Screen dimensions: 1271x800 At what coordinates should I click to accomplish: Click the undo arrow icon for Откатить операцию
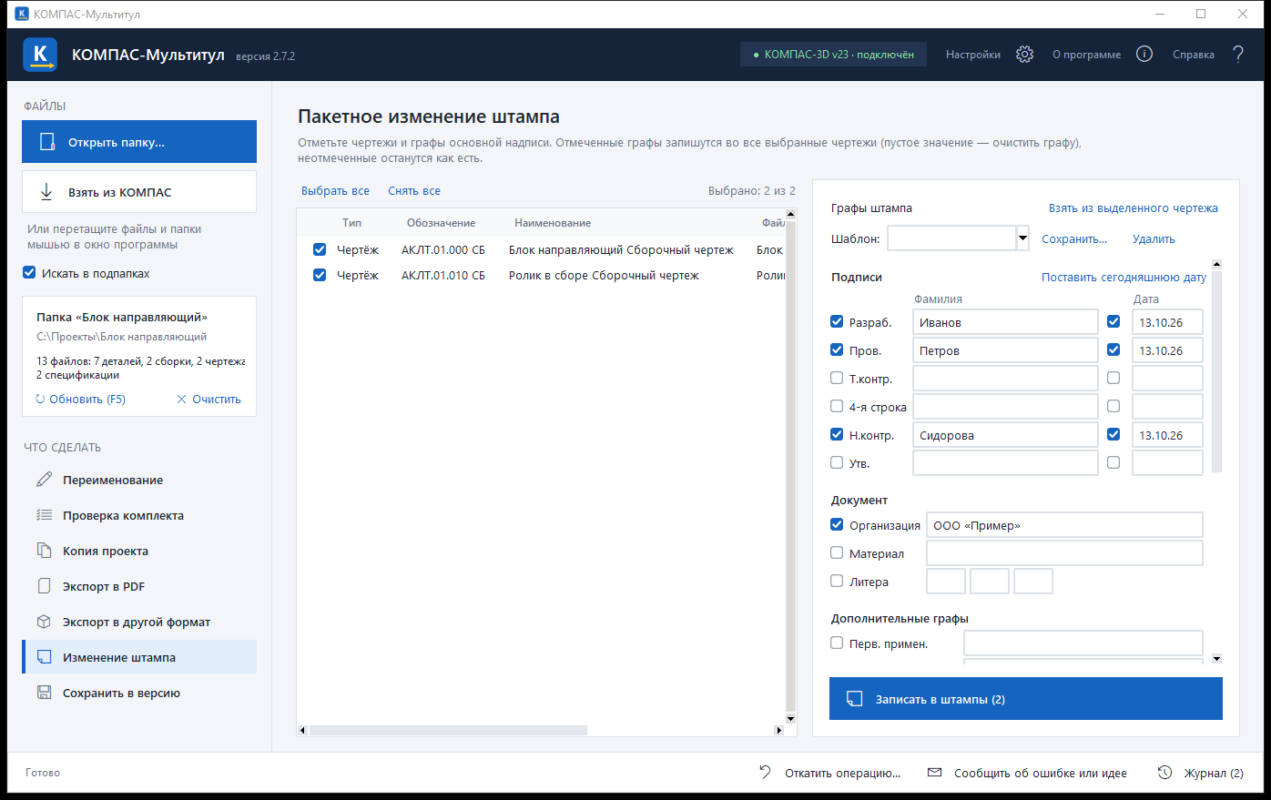pos(765,772)
